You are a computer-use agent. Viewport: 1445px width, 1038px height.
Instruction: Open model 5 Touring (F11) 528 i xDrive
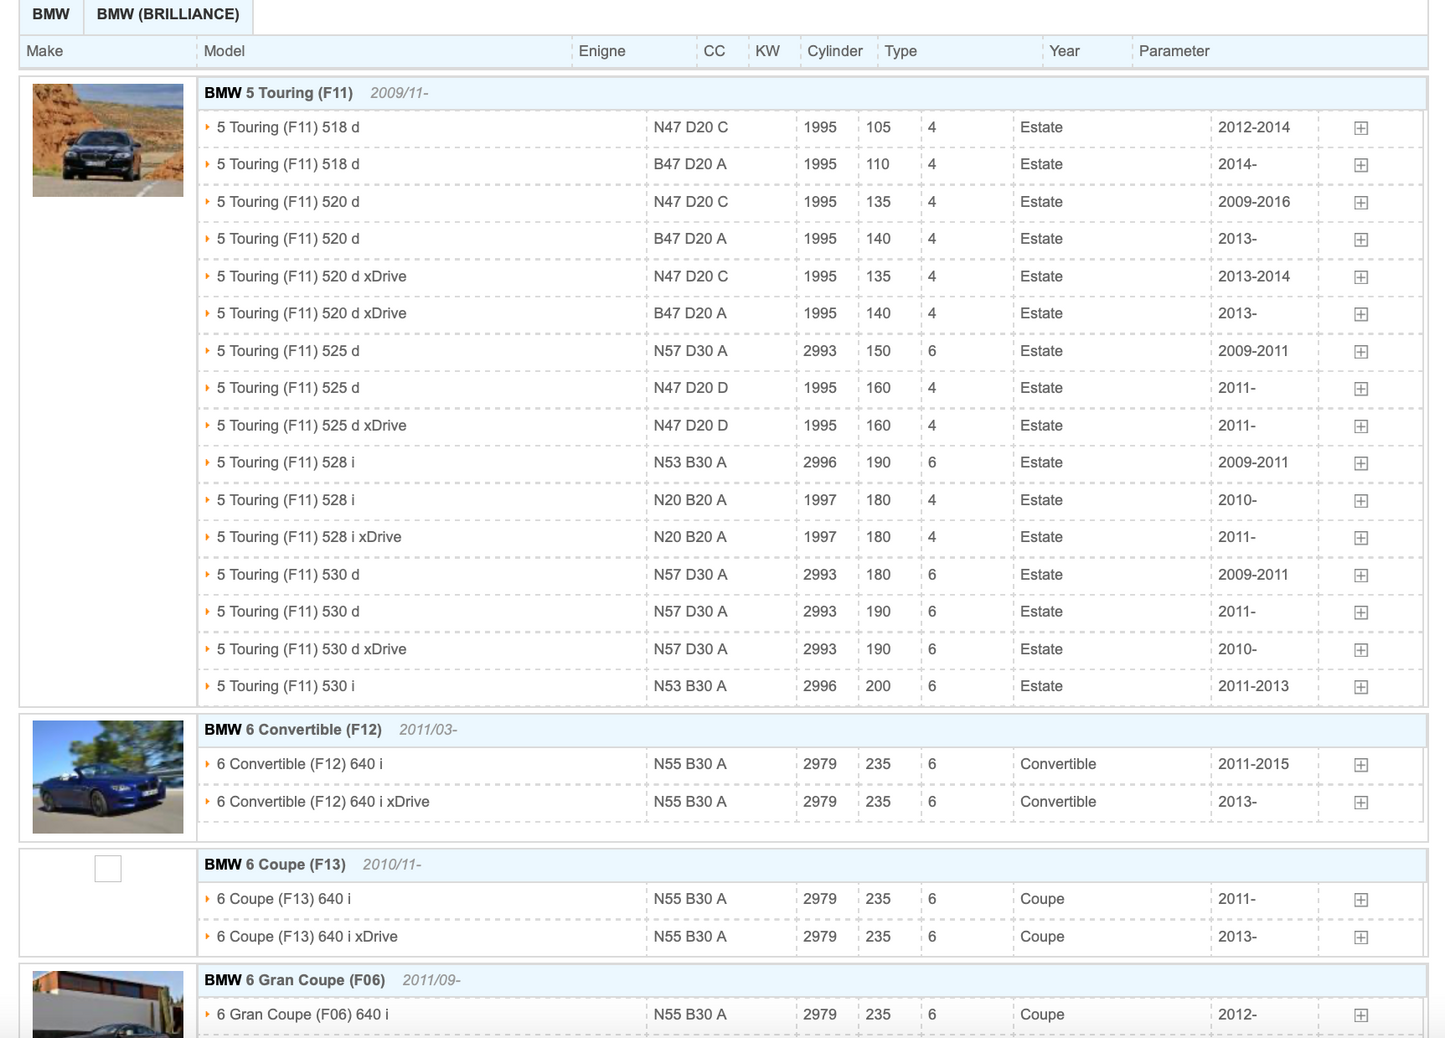pyautogui.click(x=309, y=538)
